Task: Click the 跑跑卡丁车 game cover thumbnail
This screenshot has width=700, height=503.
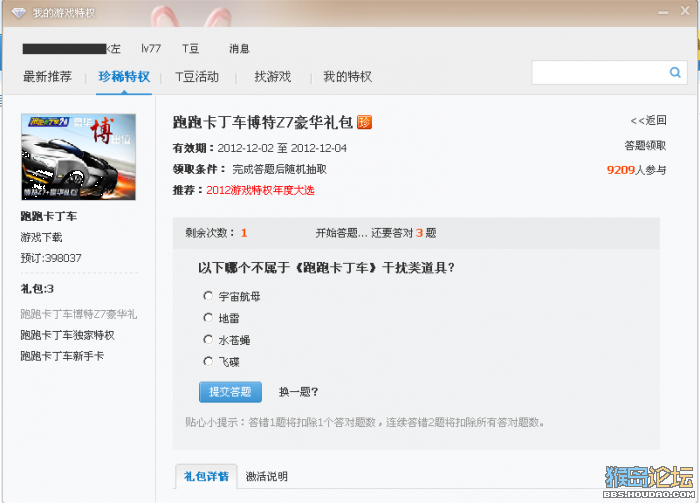Action: click(x=79, y=157)
